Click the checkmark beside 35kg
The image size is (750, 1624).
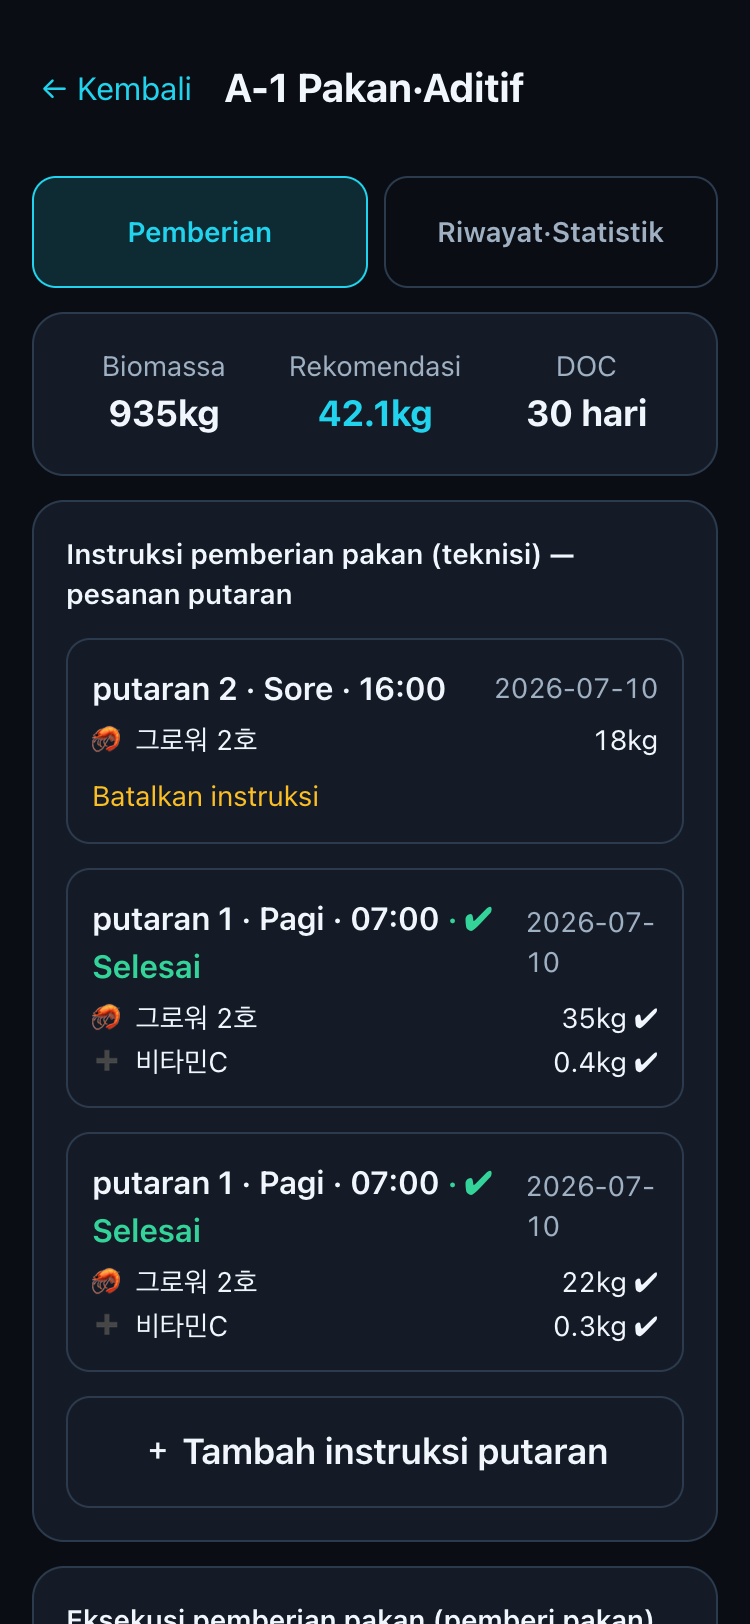click(x=646, y=1018)
